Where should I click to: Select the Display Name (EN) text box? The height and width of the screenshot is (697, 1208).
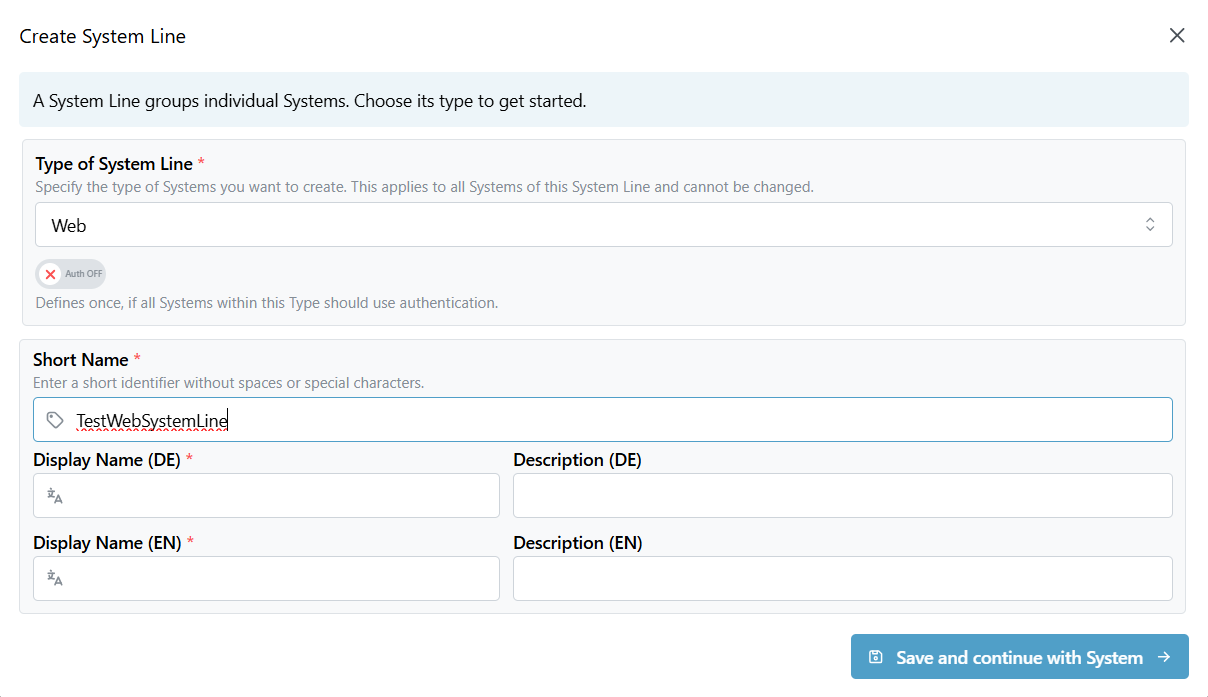point(280,579)
